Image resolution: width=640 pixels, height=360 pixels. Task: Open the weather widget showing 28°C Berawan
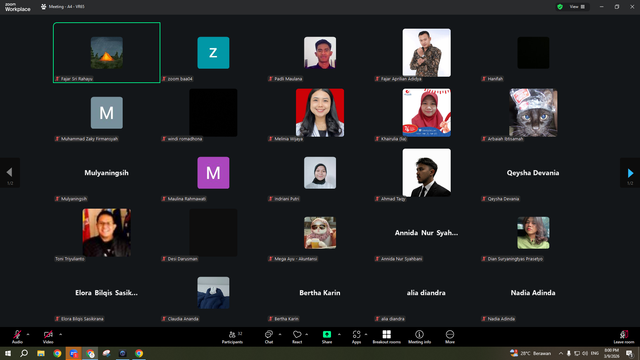pyautogui.click(x=531, y=353)
